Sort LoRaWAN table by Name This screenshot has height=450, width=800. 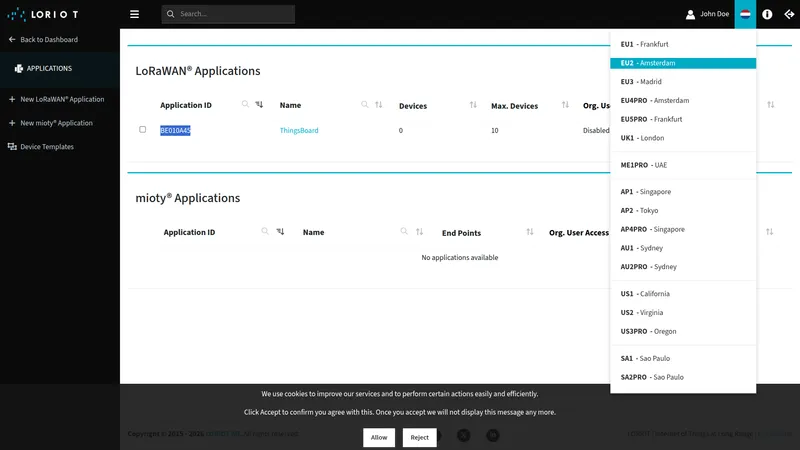[x=379, y=105]
